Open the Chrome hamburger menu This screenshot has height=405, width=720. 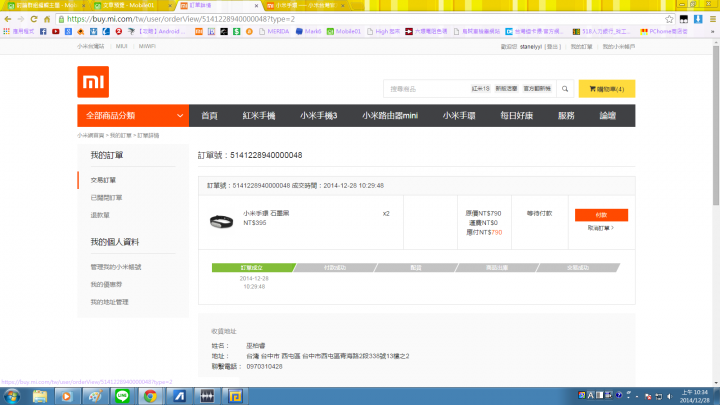pyautogui.click(x=713, y=19)
